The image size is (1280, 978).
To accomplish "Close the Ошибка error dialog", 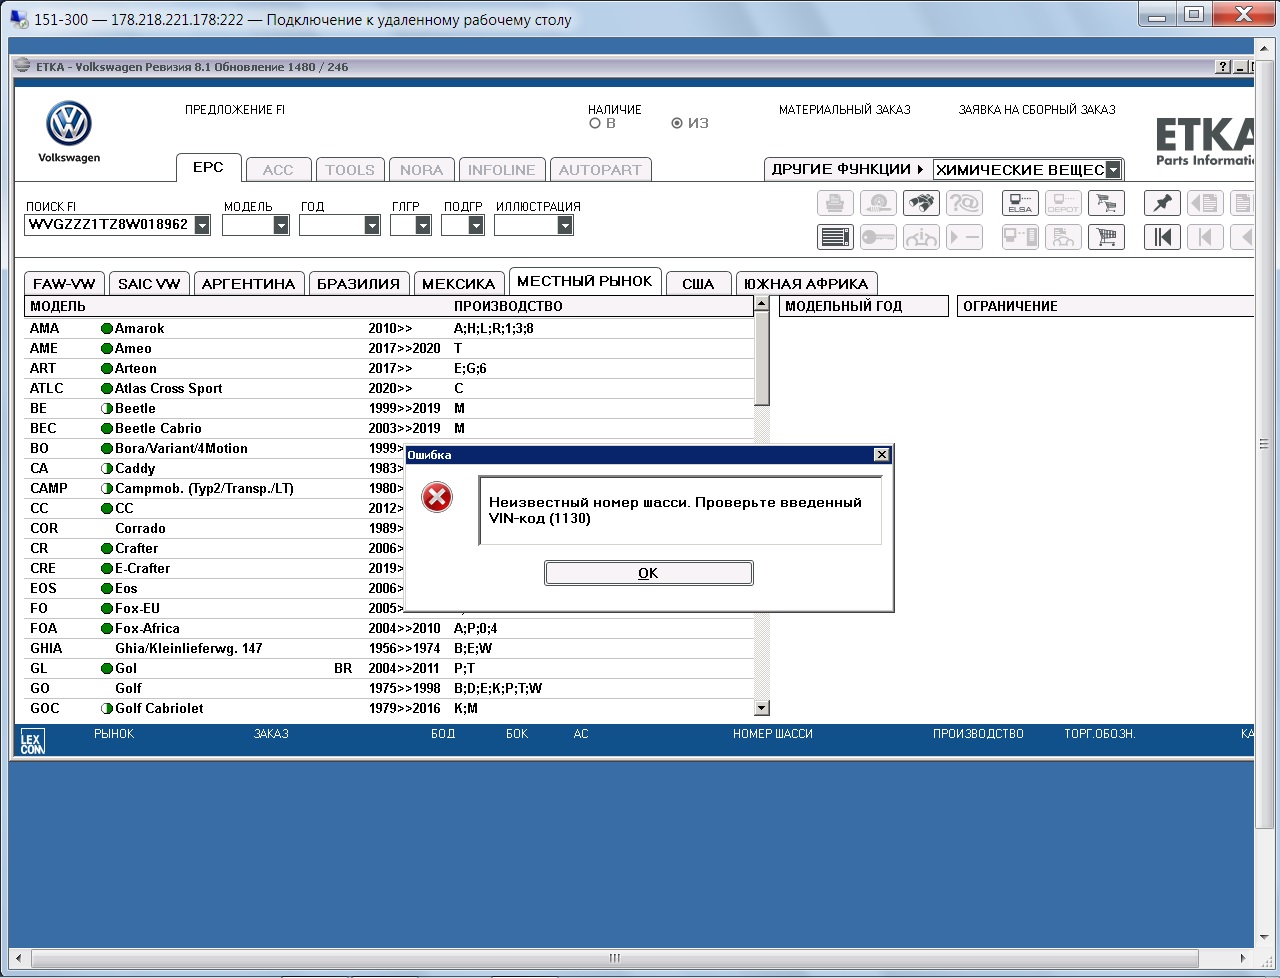I will coord(881,455).
